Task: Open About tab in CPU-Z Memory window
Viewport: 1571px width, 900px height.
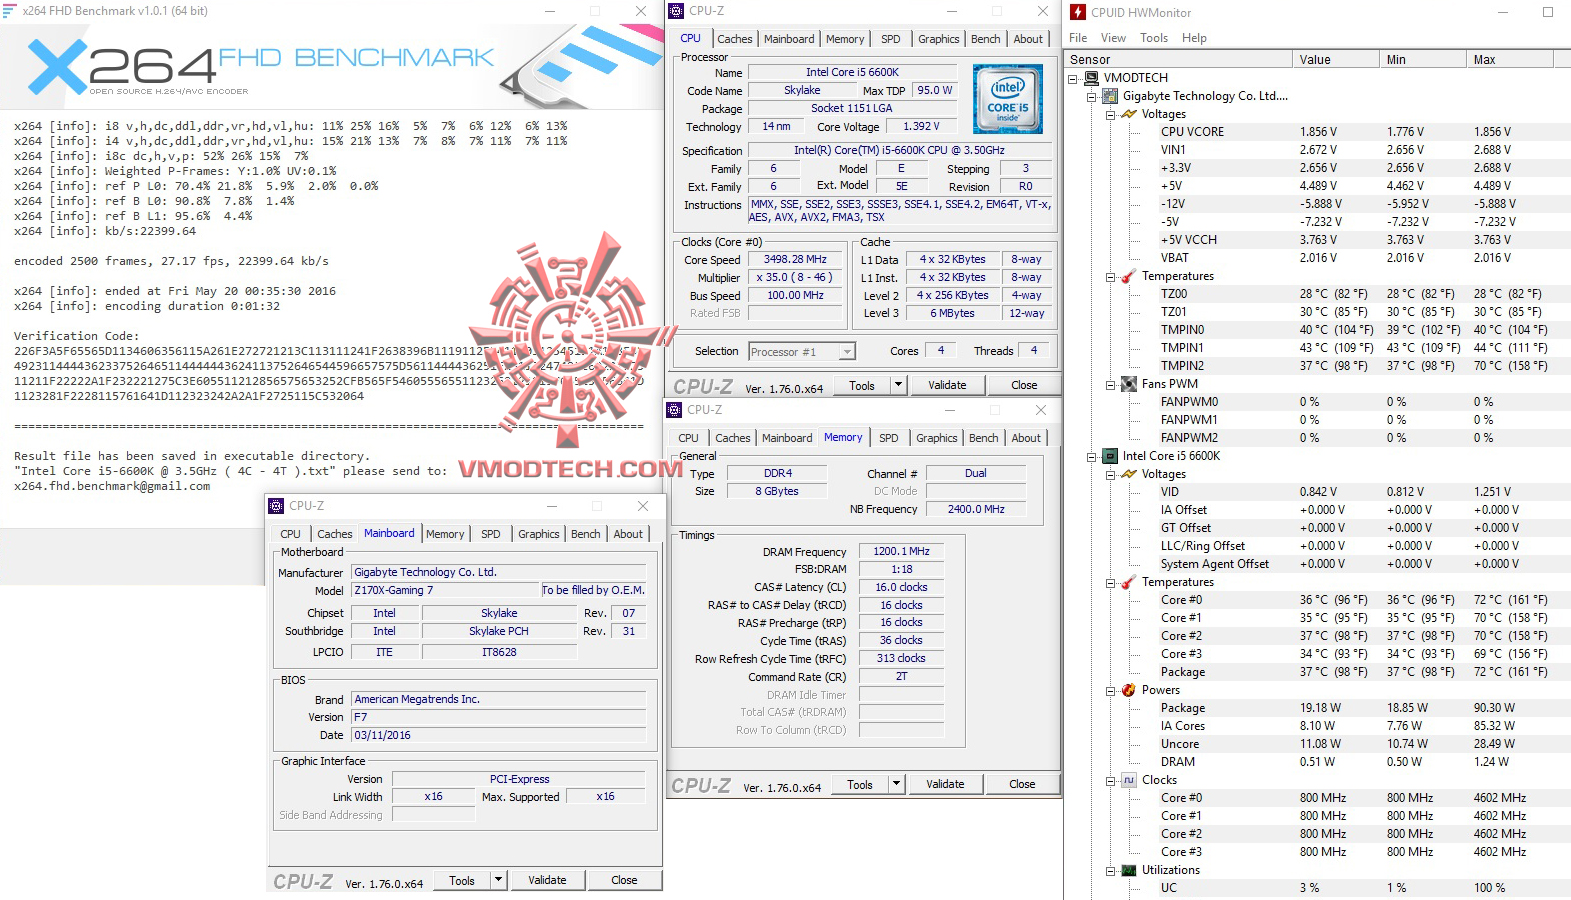Action: click(x=1026, y=438)
